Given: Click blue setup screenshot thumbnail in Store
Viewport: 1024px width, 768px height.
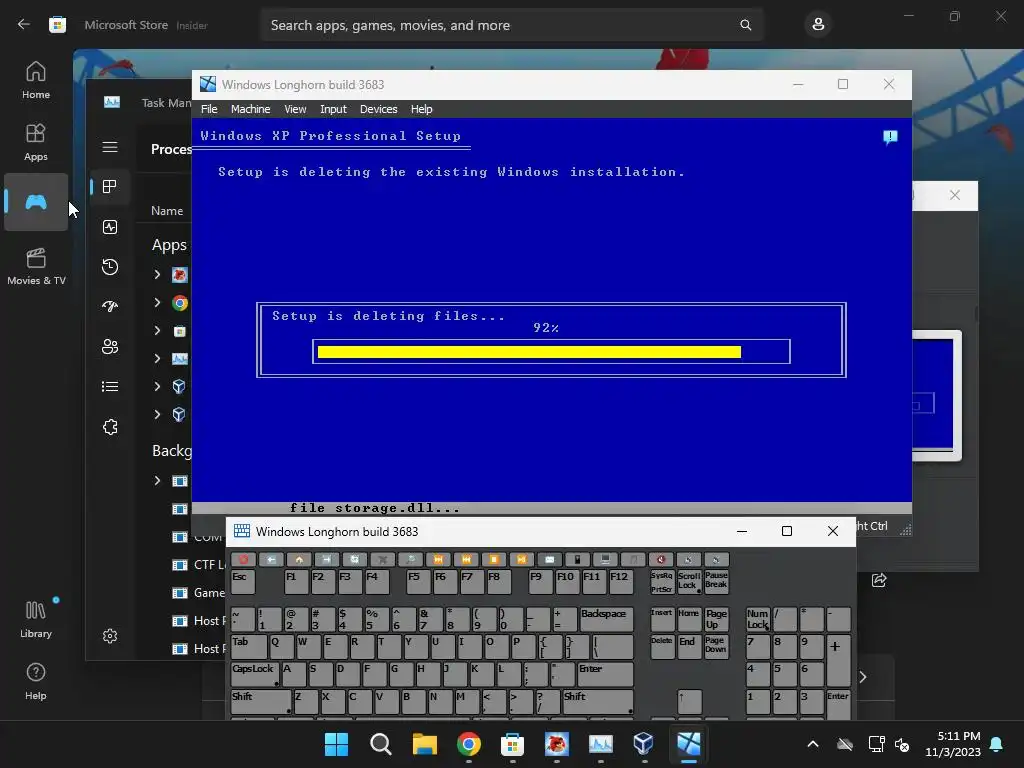Looking at the screenshot, I should (936, 396).
